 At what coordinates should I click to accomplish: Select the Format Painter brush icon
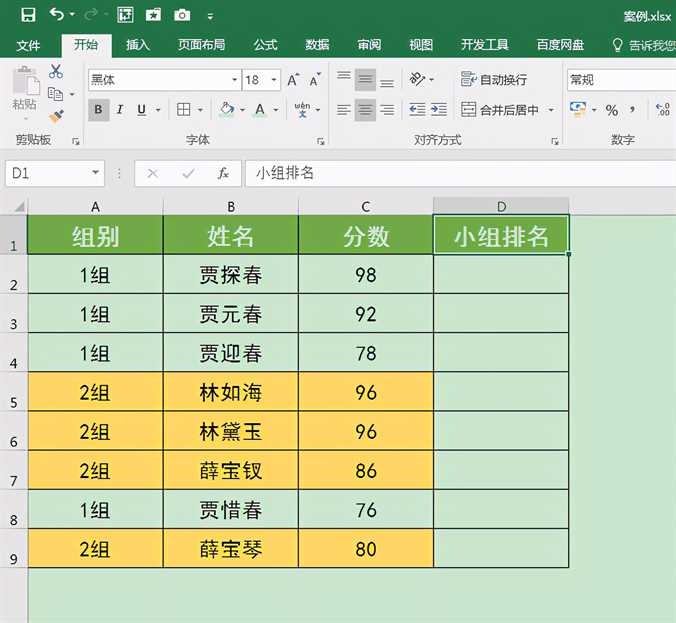(x=56, y=116)
